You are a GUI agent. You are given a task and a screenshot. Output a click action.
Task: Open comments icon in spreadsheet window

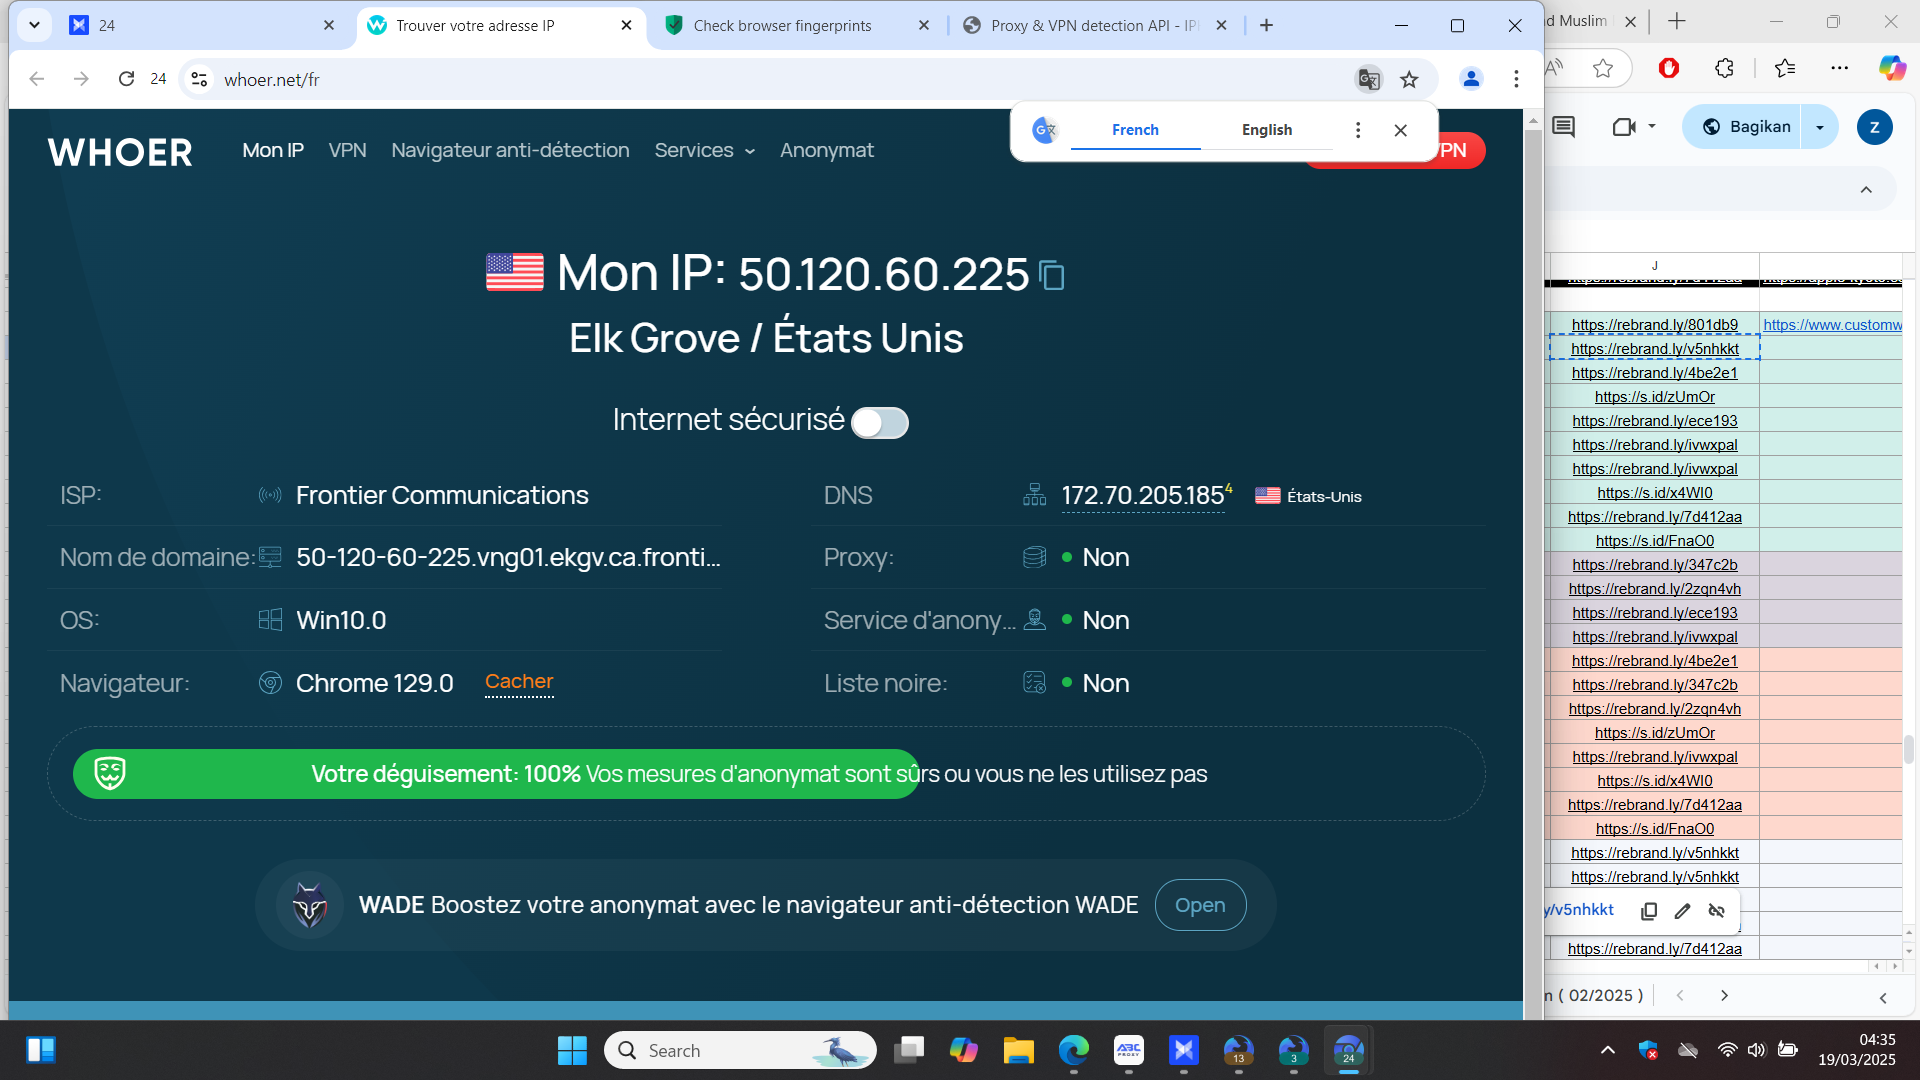[1563, 127]
